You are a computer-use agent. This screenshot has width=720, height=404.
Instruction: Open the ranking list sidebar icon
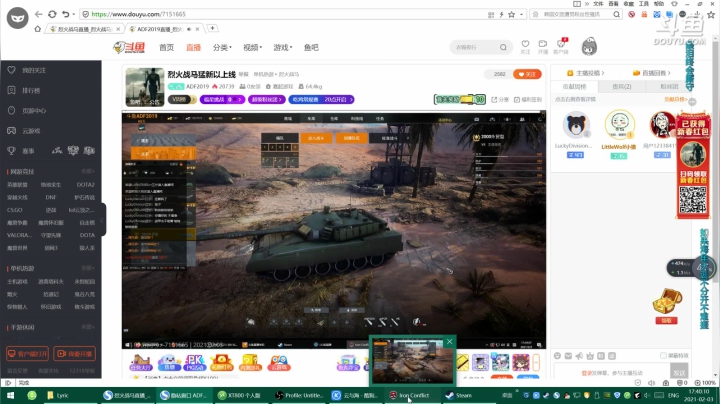pos(11,90)
